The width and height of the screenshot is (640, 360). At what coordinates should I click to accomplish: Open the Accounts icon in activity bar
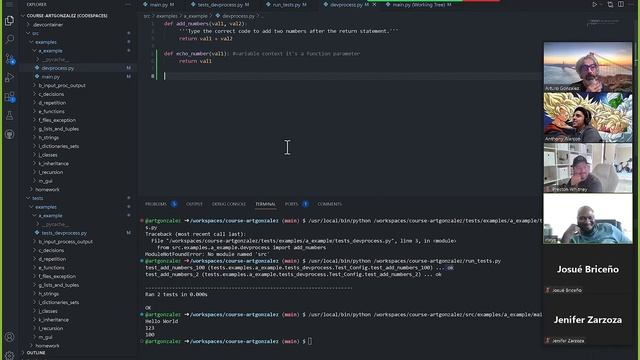(x=9, y=337)
